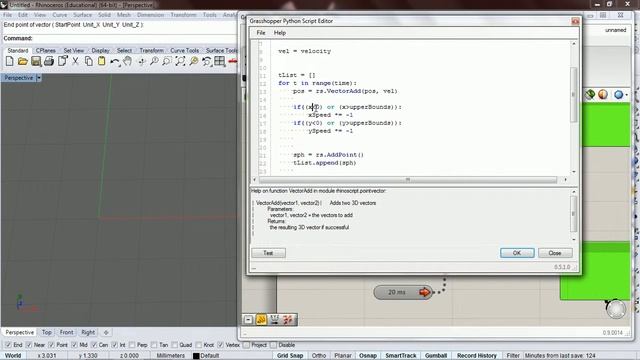Image resolution: width=640 pixels, height=360 pixels.
Task: Click the New file icon in Rhino toolbar
Action: point(9,61)
